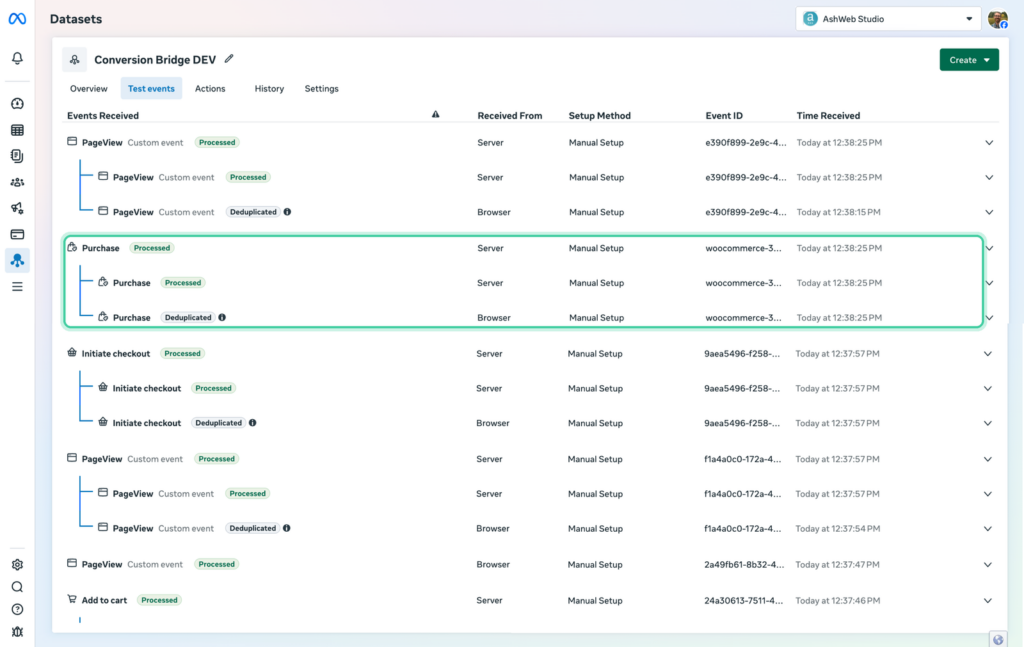Click dataset icon beside Conversion Bridge DEV
Image resolution: width=1024 pixels, height=647 pixels.
point(74,59)
